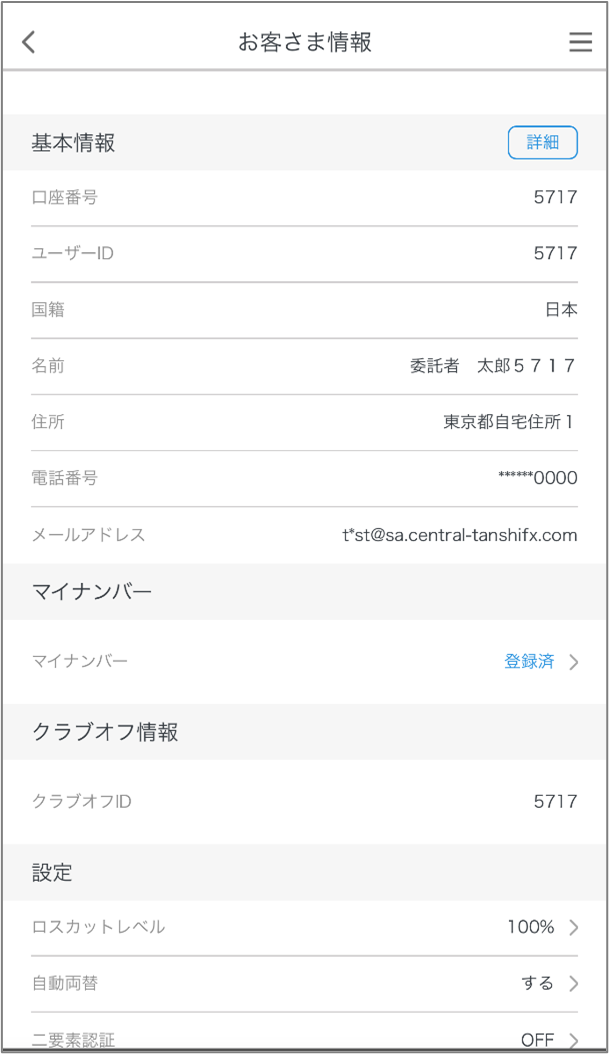609x1054 pixels.
Task: Select the 100% loss-cut level value
Action: click(x=530, y=927)
